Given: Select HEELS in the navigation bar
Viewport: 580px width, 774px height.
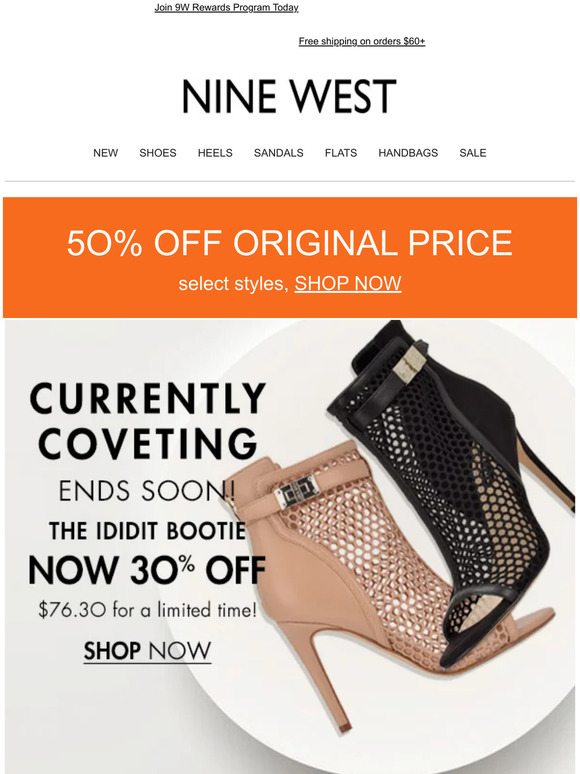Looking at the screenshot, I should click(x=215, y=153).
